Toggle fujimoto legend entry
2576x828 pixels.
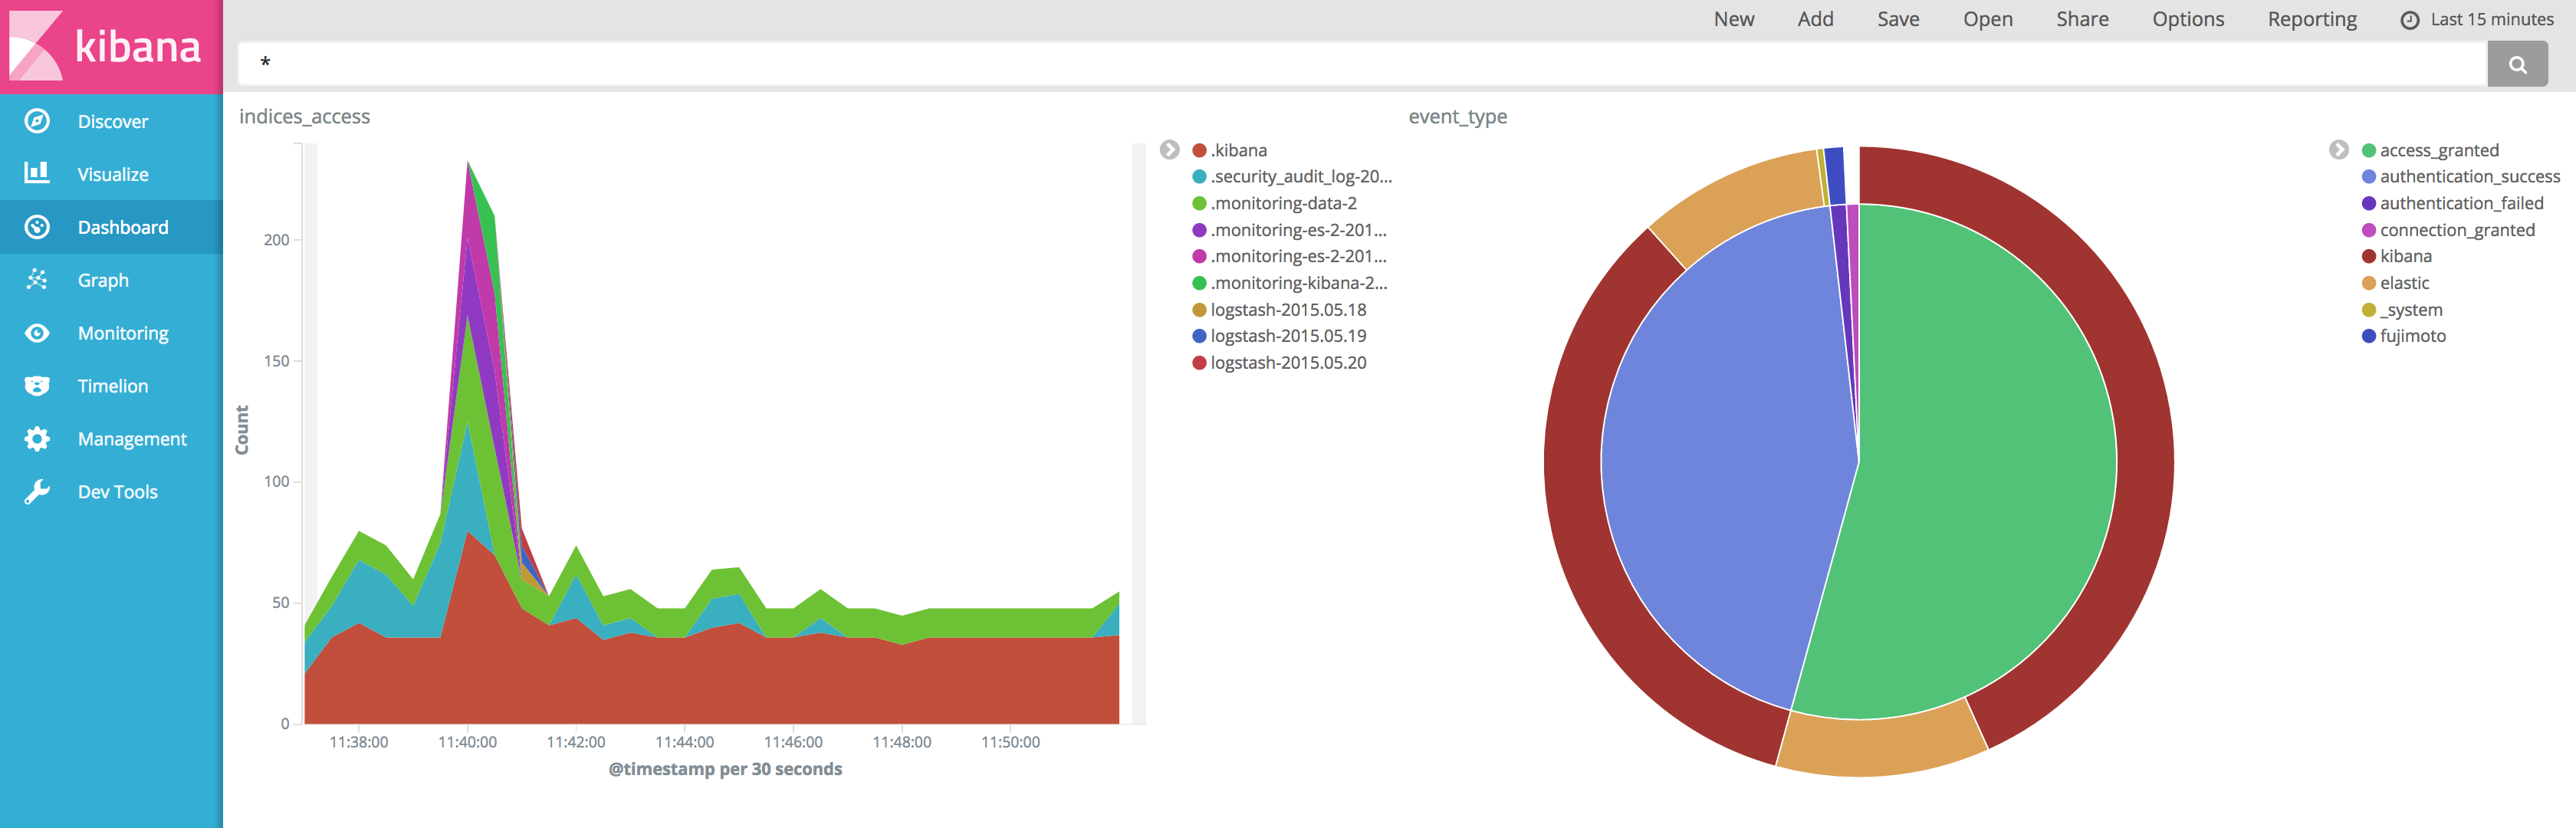click(2404, 336)
